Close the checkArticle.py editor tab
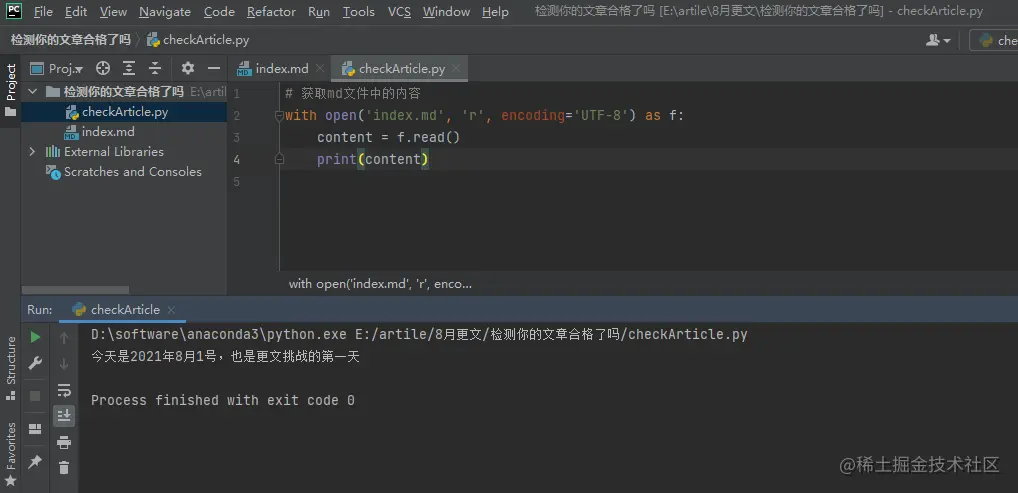1018x493 pixels. [456, 68]
